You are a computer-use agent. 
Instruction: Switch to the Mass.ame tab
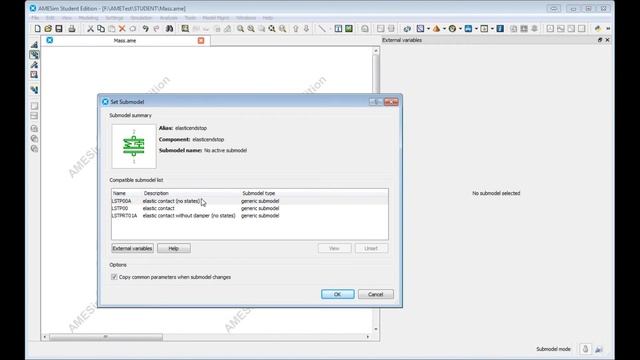click(125, 40)
